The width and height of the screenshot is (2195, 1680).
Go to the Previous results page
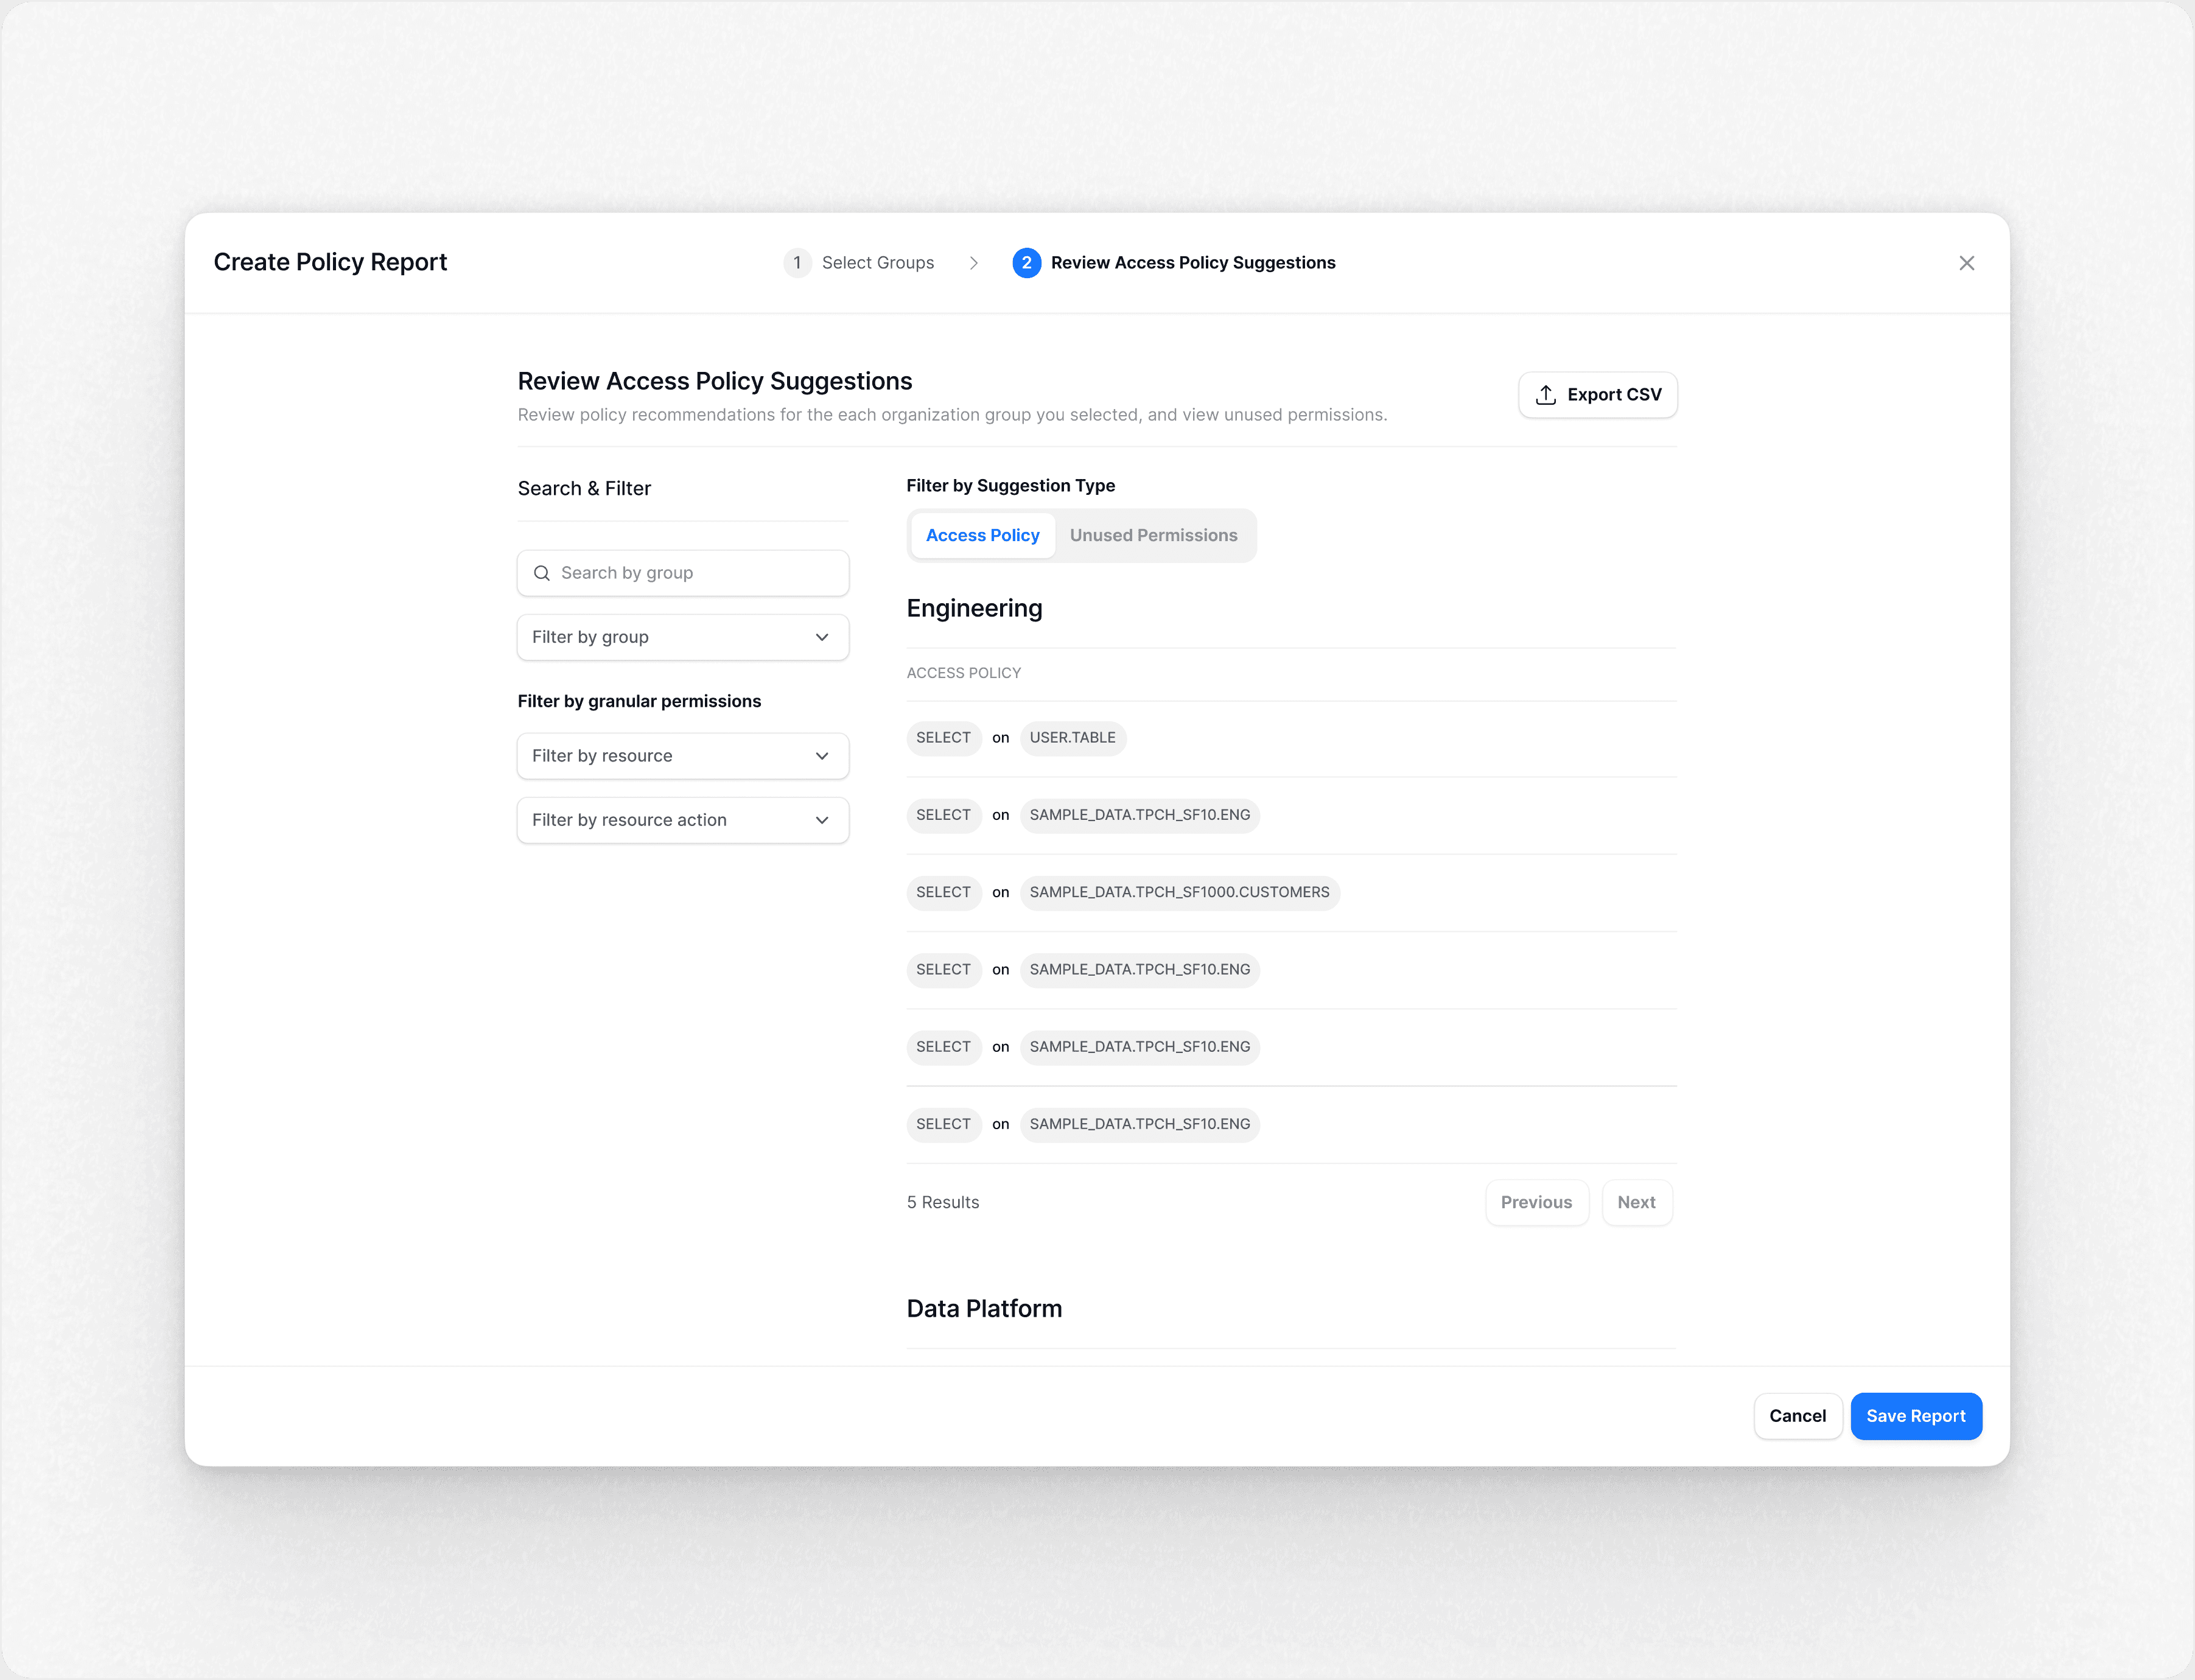point(1536,1203)
